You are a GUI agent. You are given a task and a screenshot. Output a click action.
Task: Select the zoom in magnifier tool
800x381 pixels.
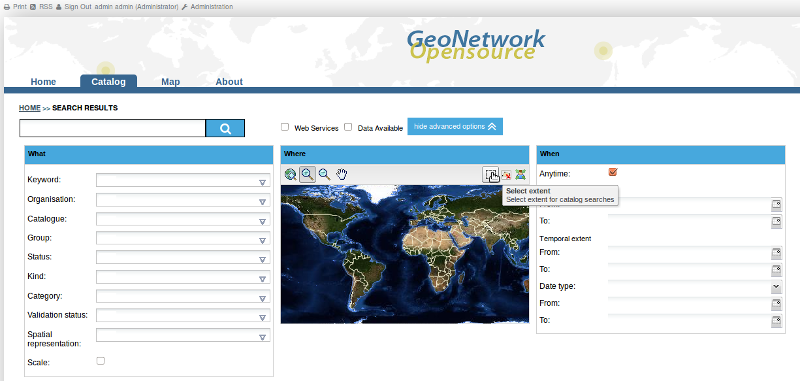[307, 174]
